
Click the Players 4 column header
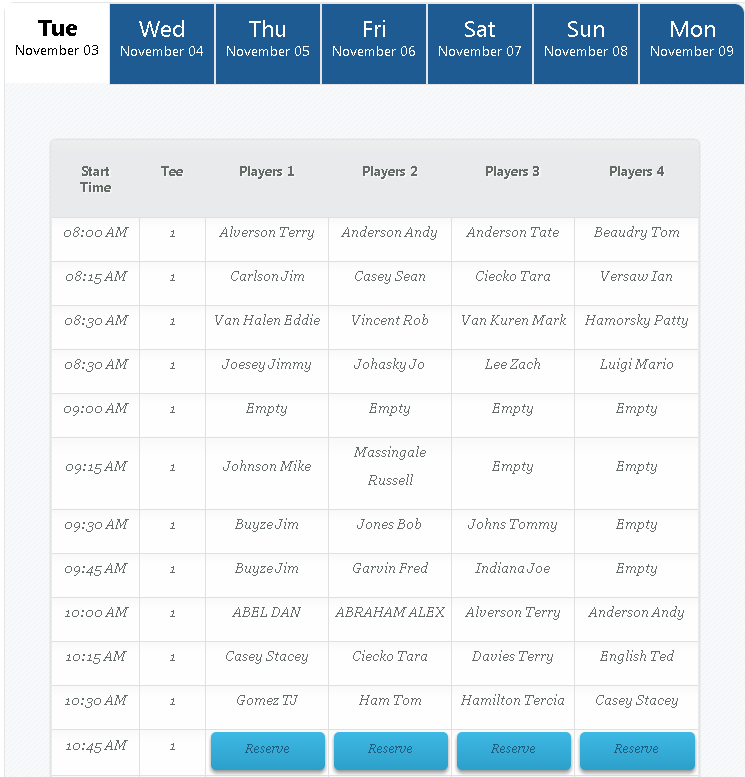(636, 171)
